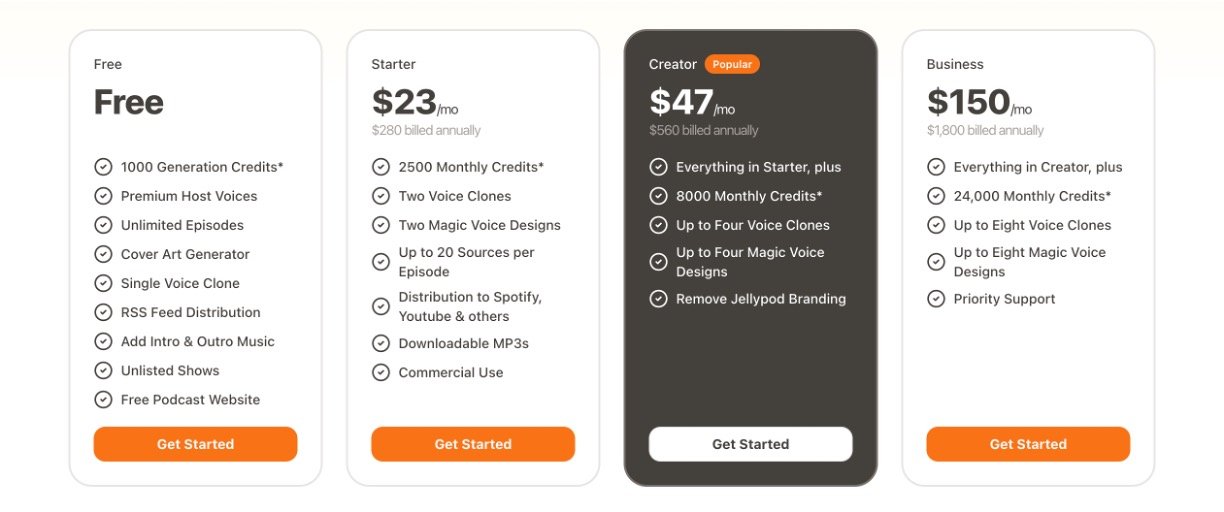Image resolution: width=1224 pixels, height=512 pixels.
Task: Click checkmark icon next to Cover Art Generator
Action: click(103, 254)
